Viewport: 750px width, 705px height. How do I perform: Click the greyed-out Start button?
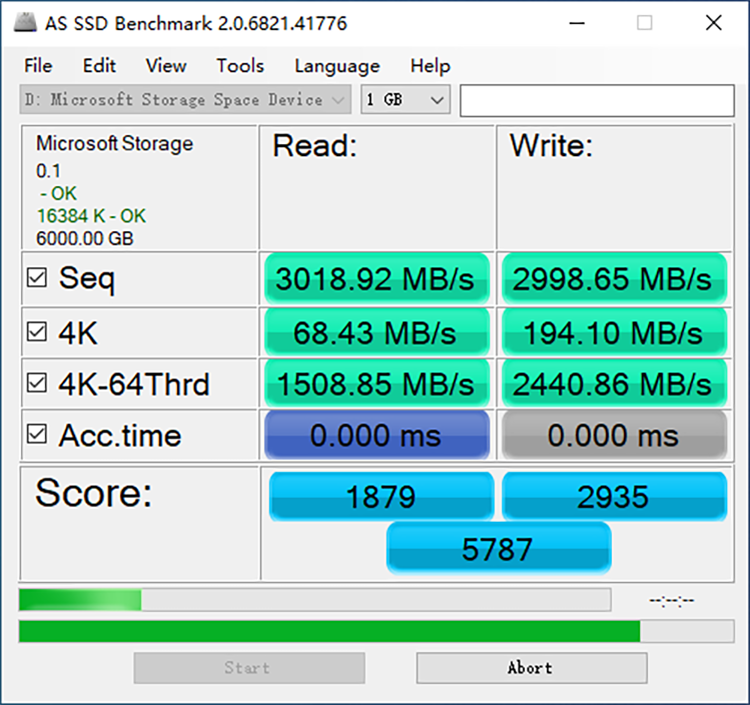(249, 668)
